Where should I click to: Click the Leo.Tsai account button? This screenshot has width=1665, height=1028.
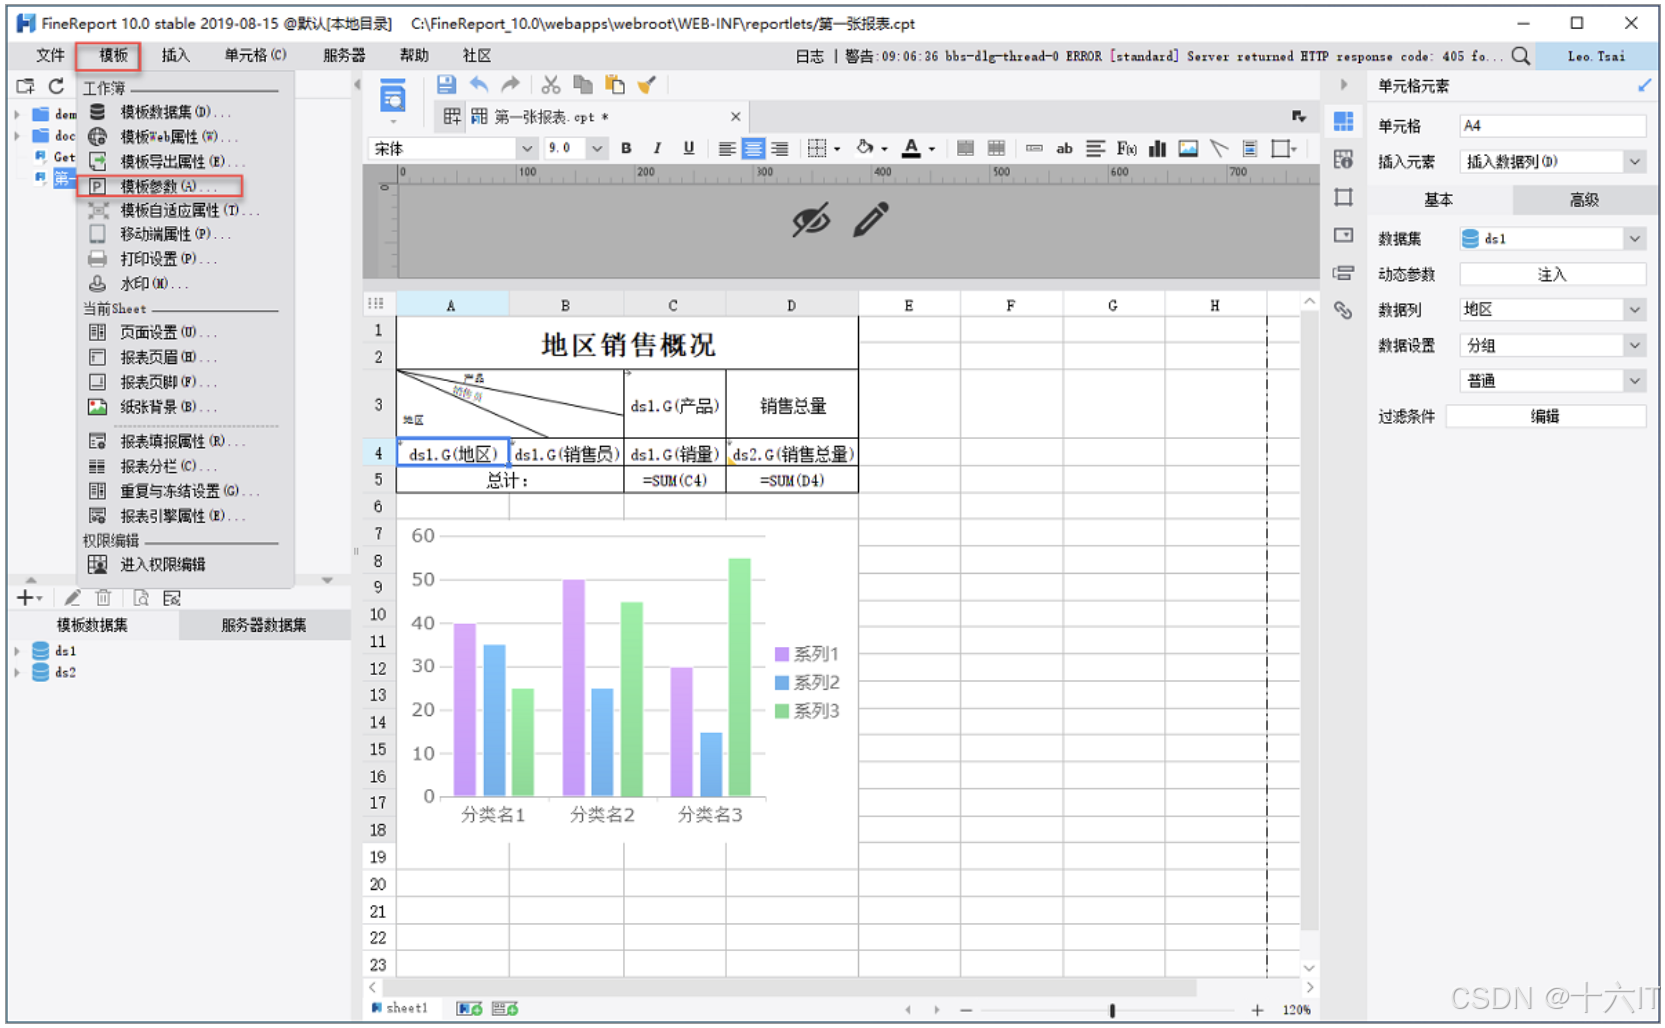1596,56
